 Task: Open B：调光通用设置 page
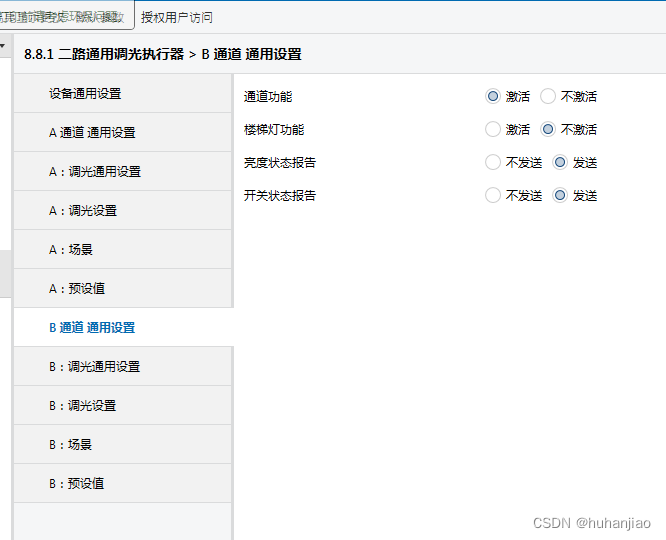click(x=95, y=366)
